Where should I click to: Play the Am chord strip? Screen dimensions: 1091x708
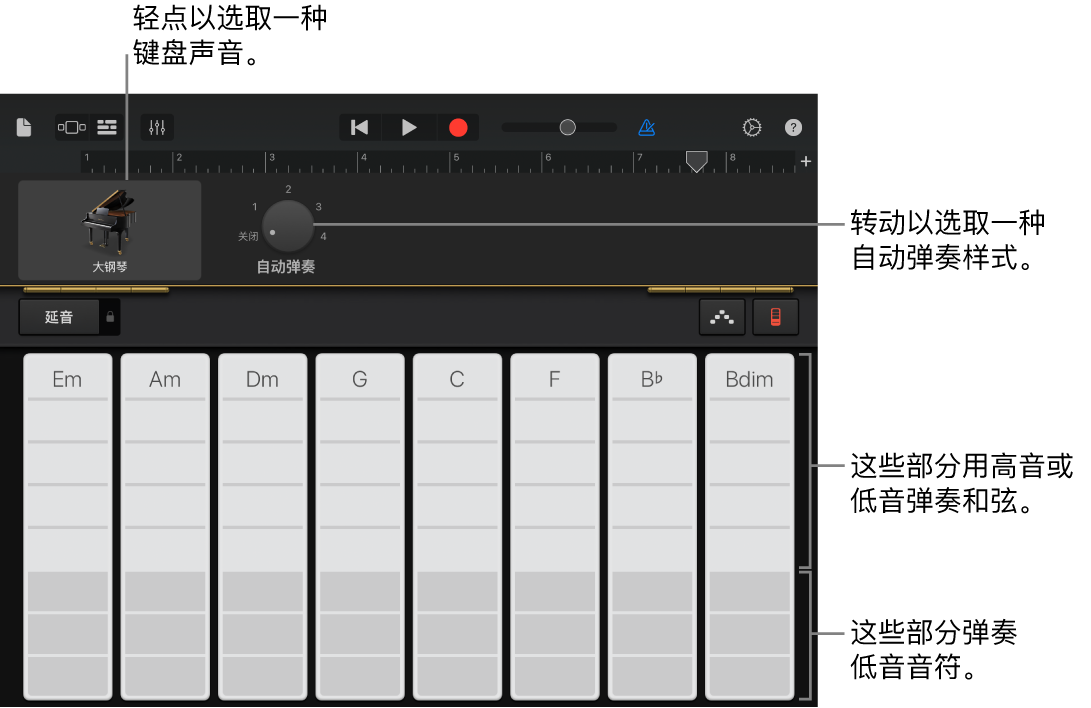click(x=165, y=526)
